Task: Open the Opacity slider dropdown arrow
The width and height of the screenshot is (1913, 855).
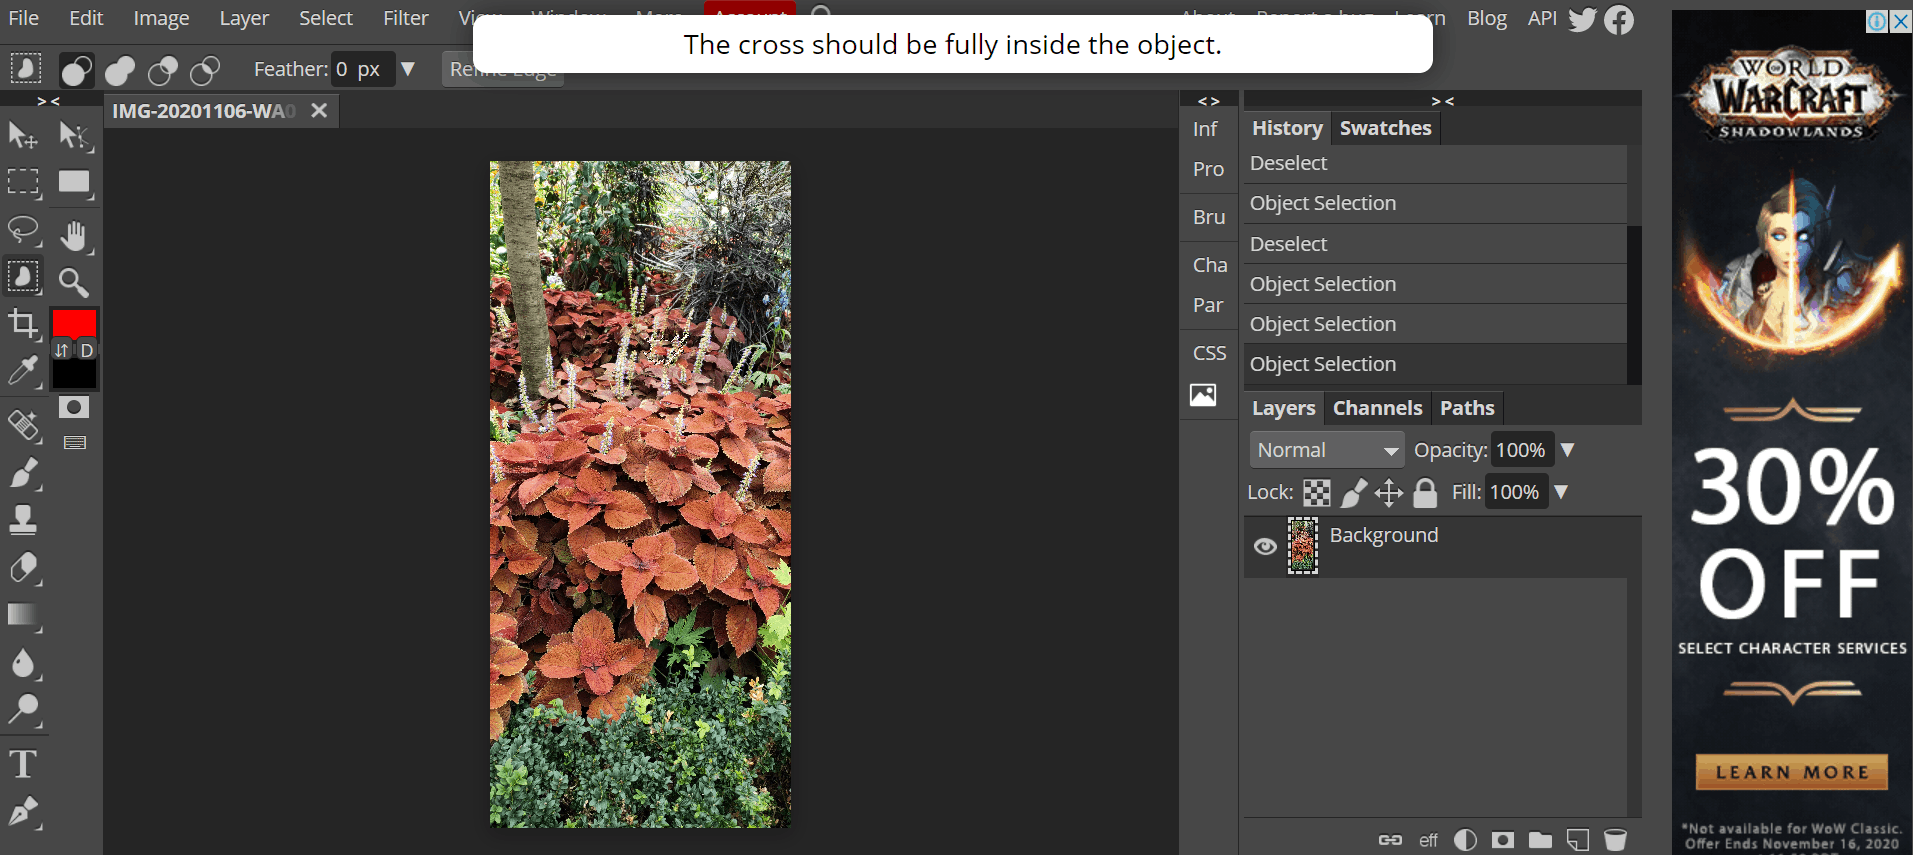Action: coord(1567,450)
